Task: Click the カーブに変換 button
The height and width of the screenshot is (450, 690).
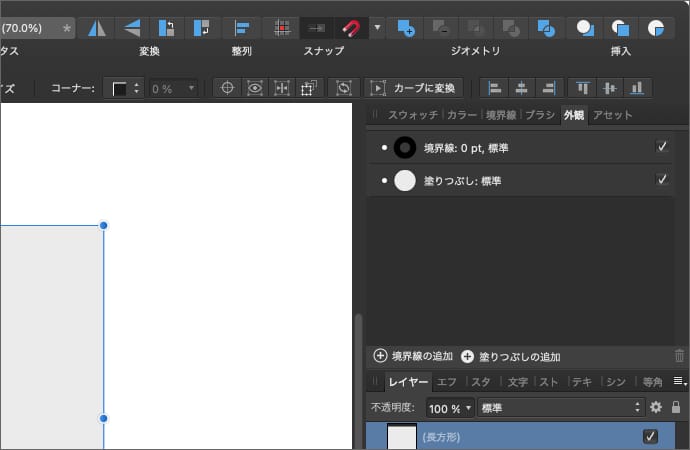Action: point(414,88)
